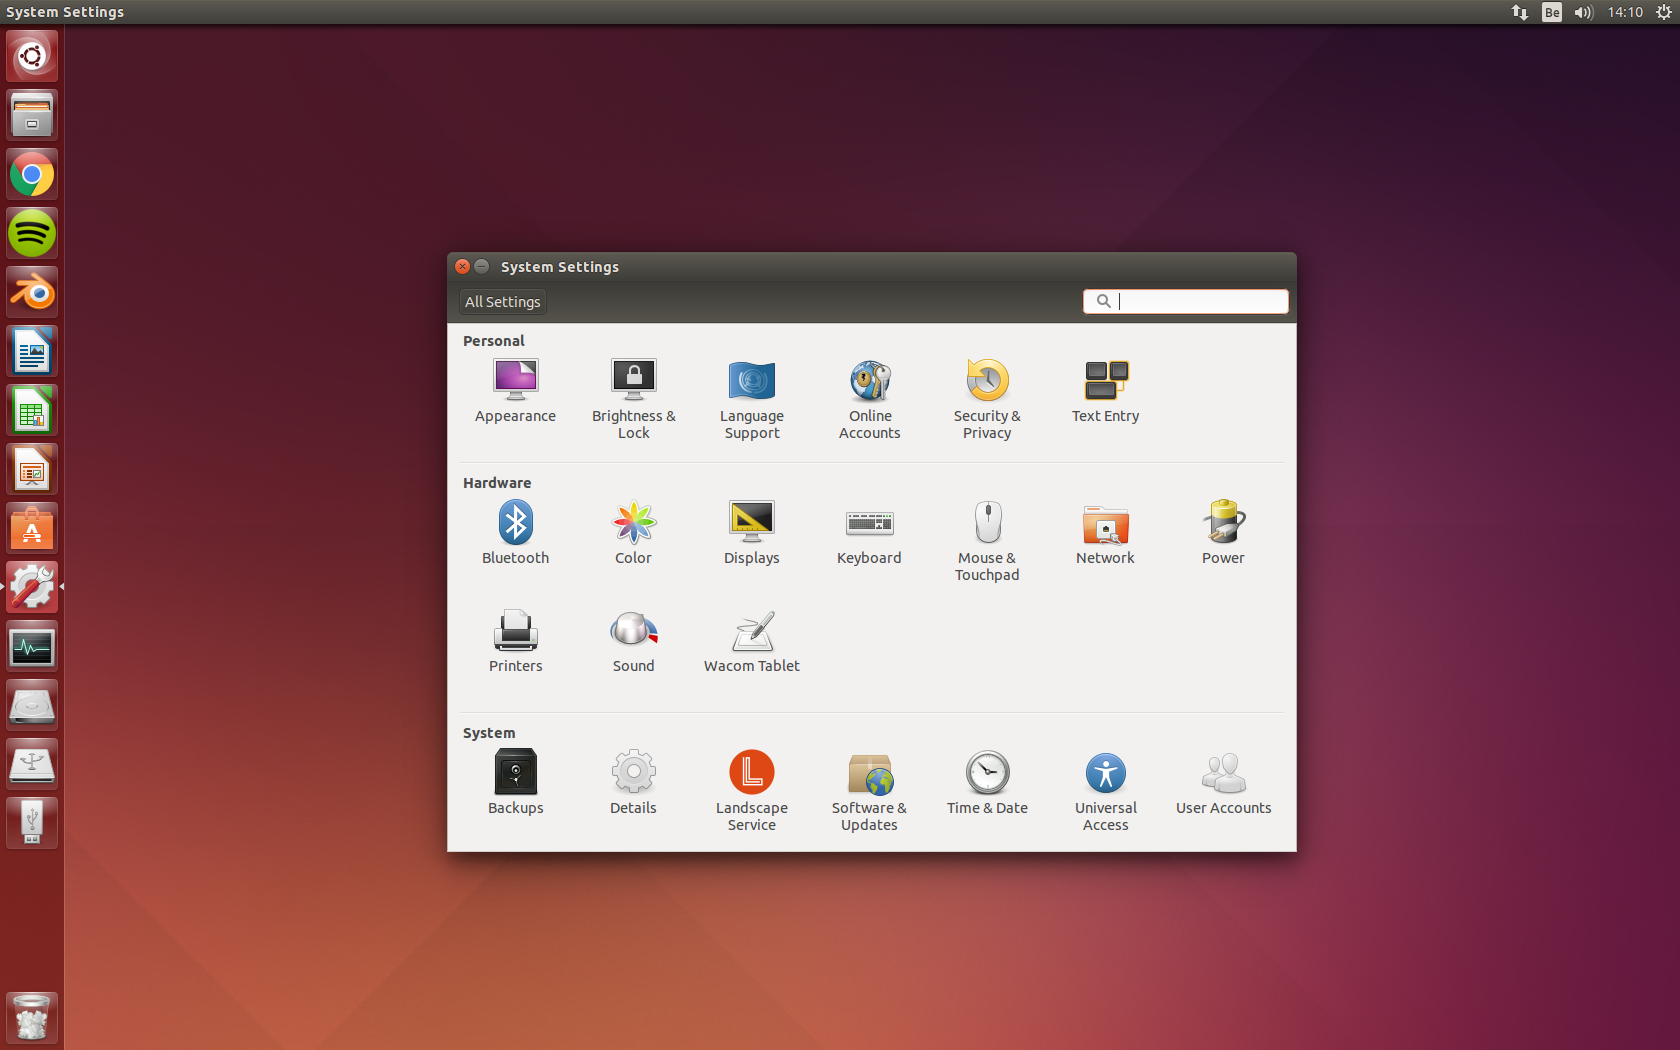This screenshot has width=1680, height=1050.
Task: Launch the Files manager from the launcher
Action: pyautogui.click(x=32, y=115)
